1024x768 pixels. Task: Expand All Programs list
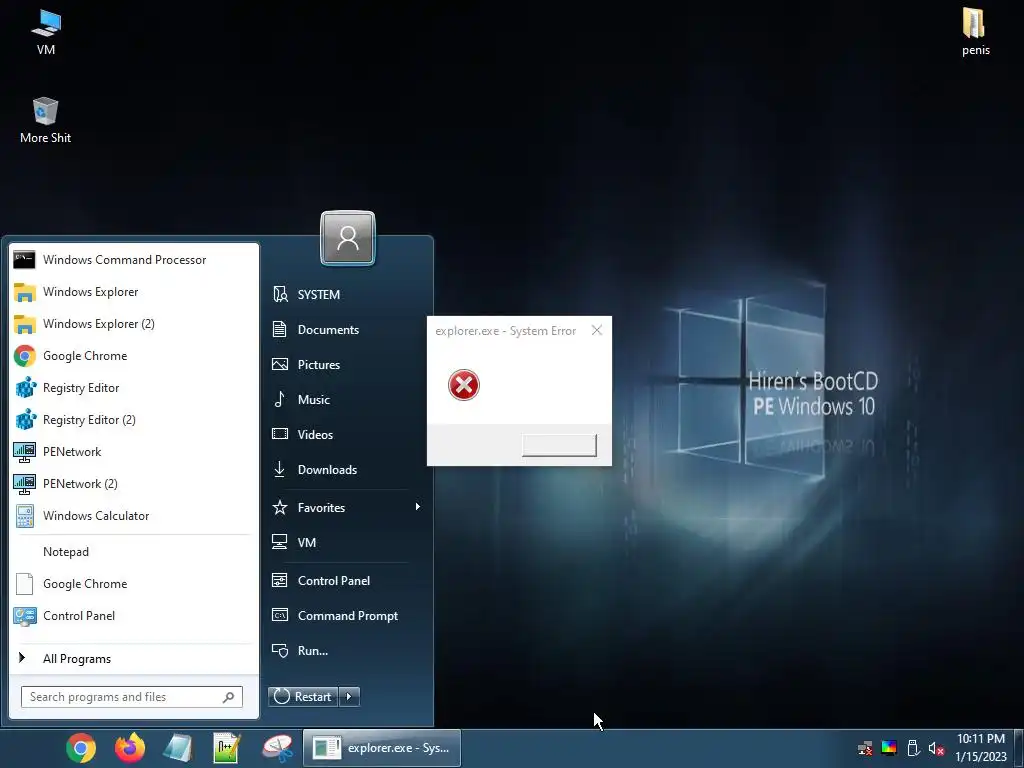[135, 659]
